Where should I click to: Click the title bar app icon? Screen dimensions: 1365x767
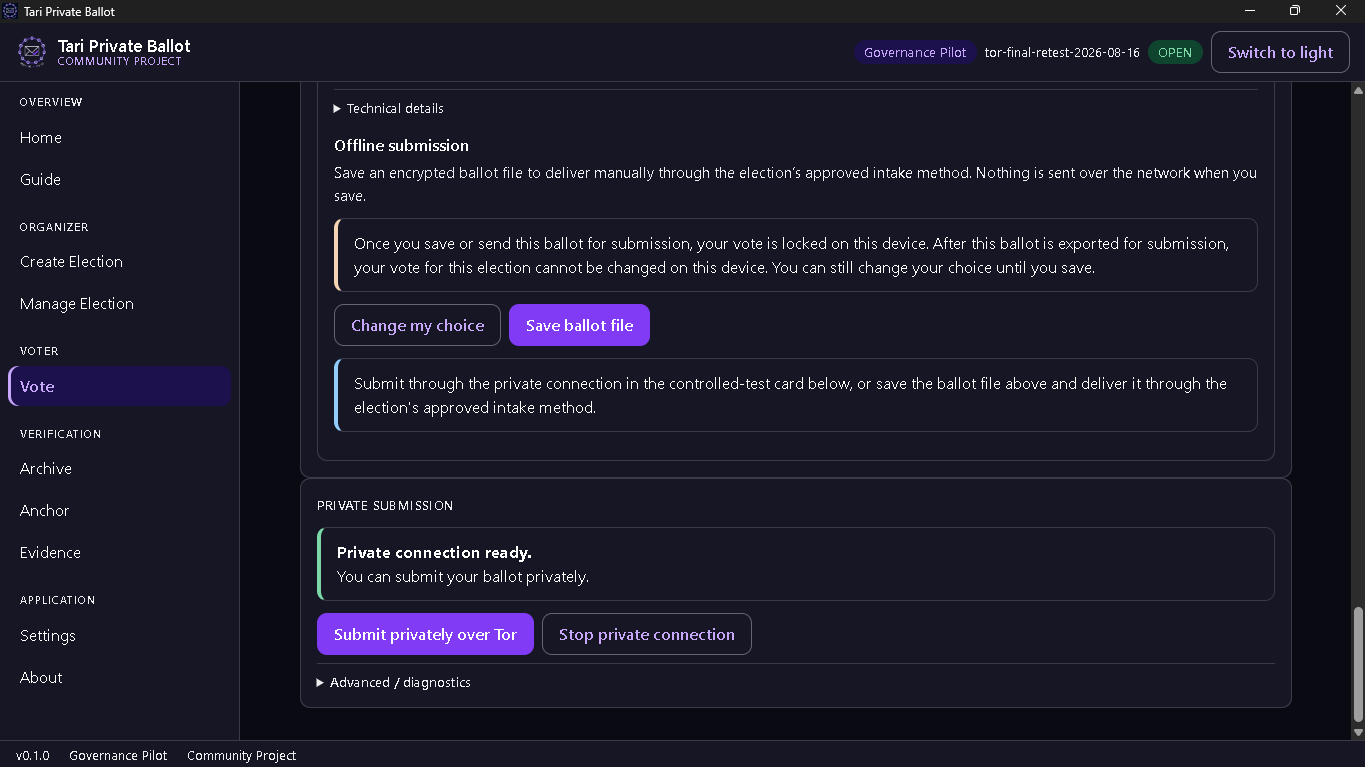coord(11,11)
